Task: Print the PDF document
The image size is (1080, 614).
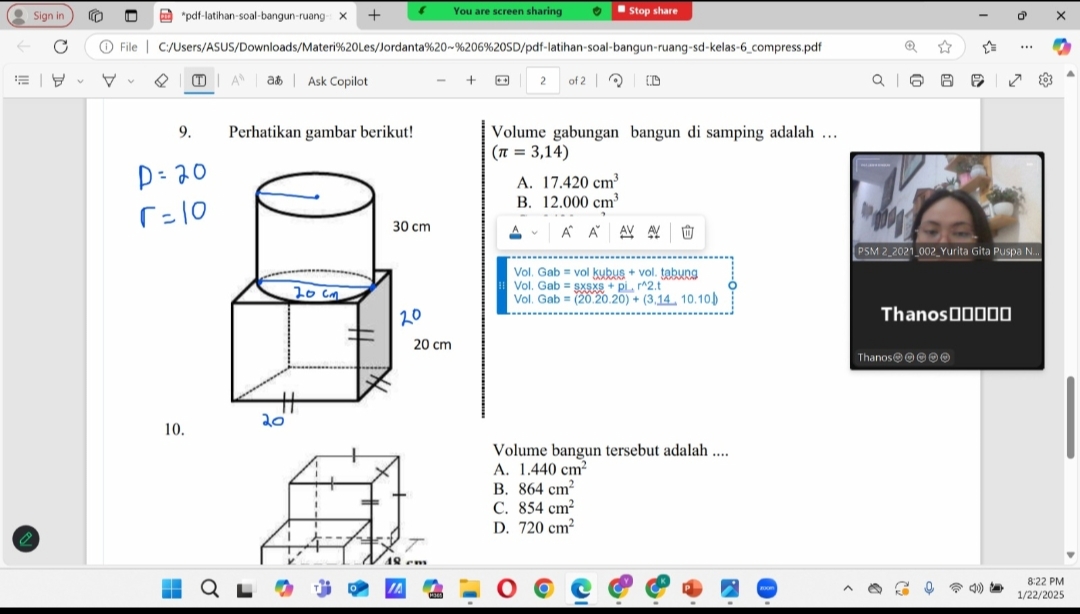Action: click(x=916, y=81)
